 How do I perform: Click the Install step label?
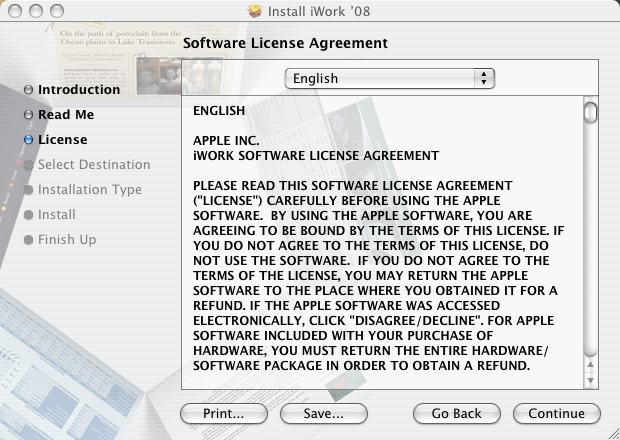pos(57,215)
